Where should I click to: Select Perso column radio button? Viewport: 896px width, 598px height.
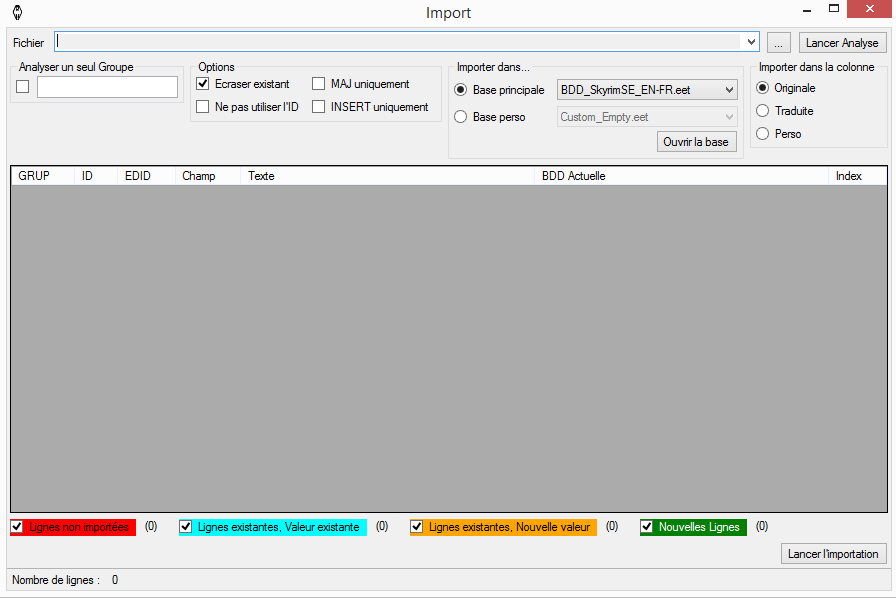click(x=763, y=134)
